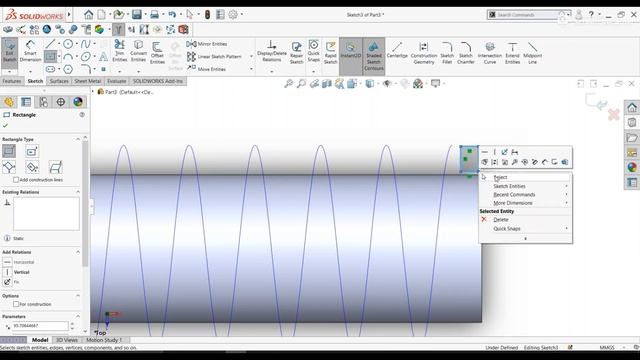The height and width of the screenshot is (360, 640).
Task: Click the property panel scrollbar
Action: pyautogui.click(x=85, y=204)
